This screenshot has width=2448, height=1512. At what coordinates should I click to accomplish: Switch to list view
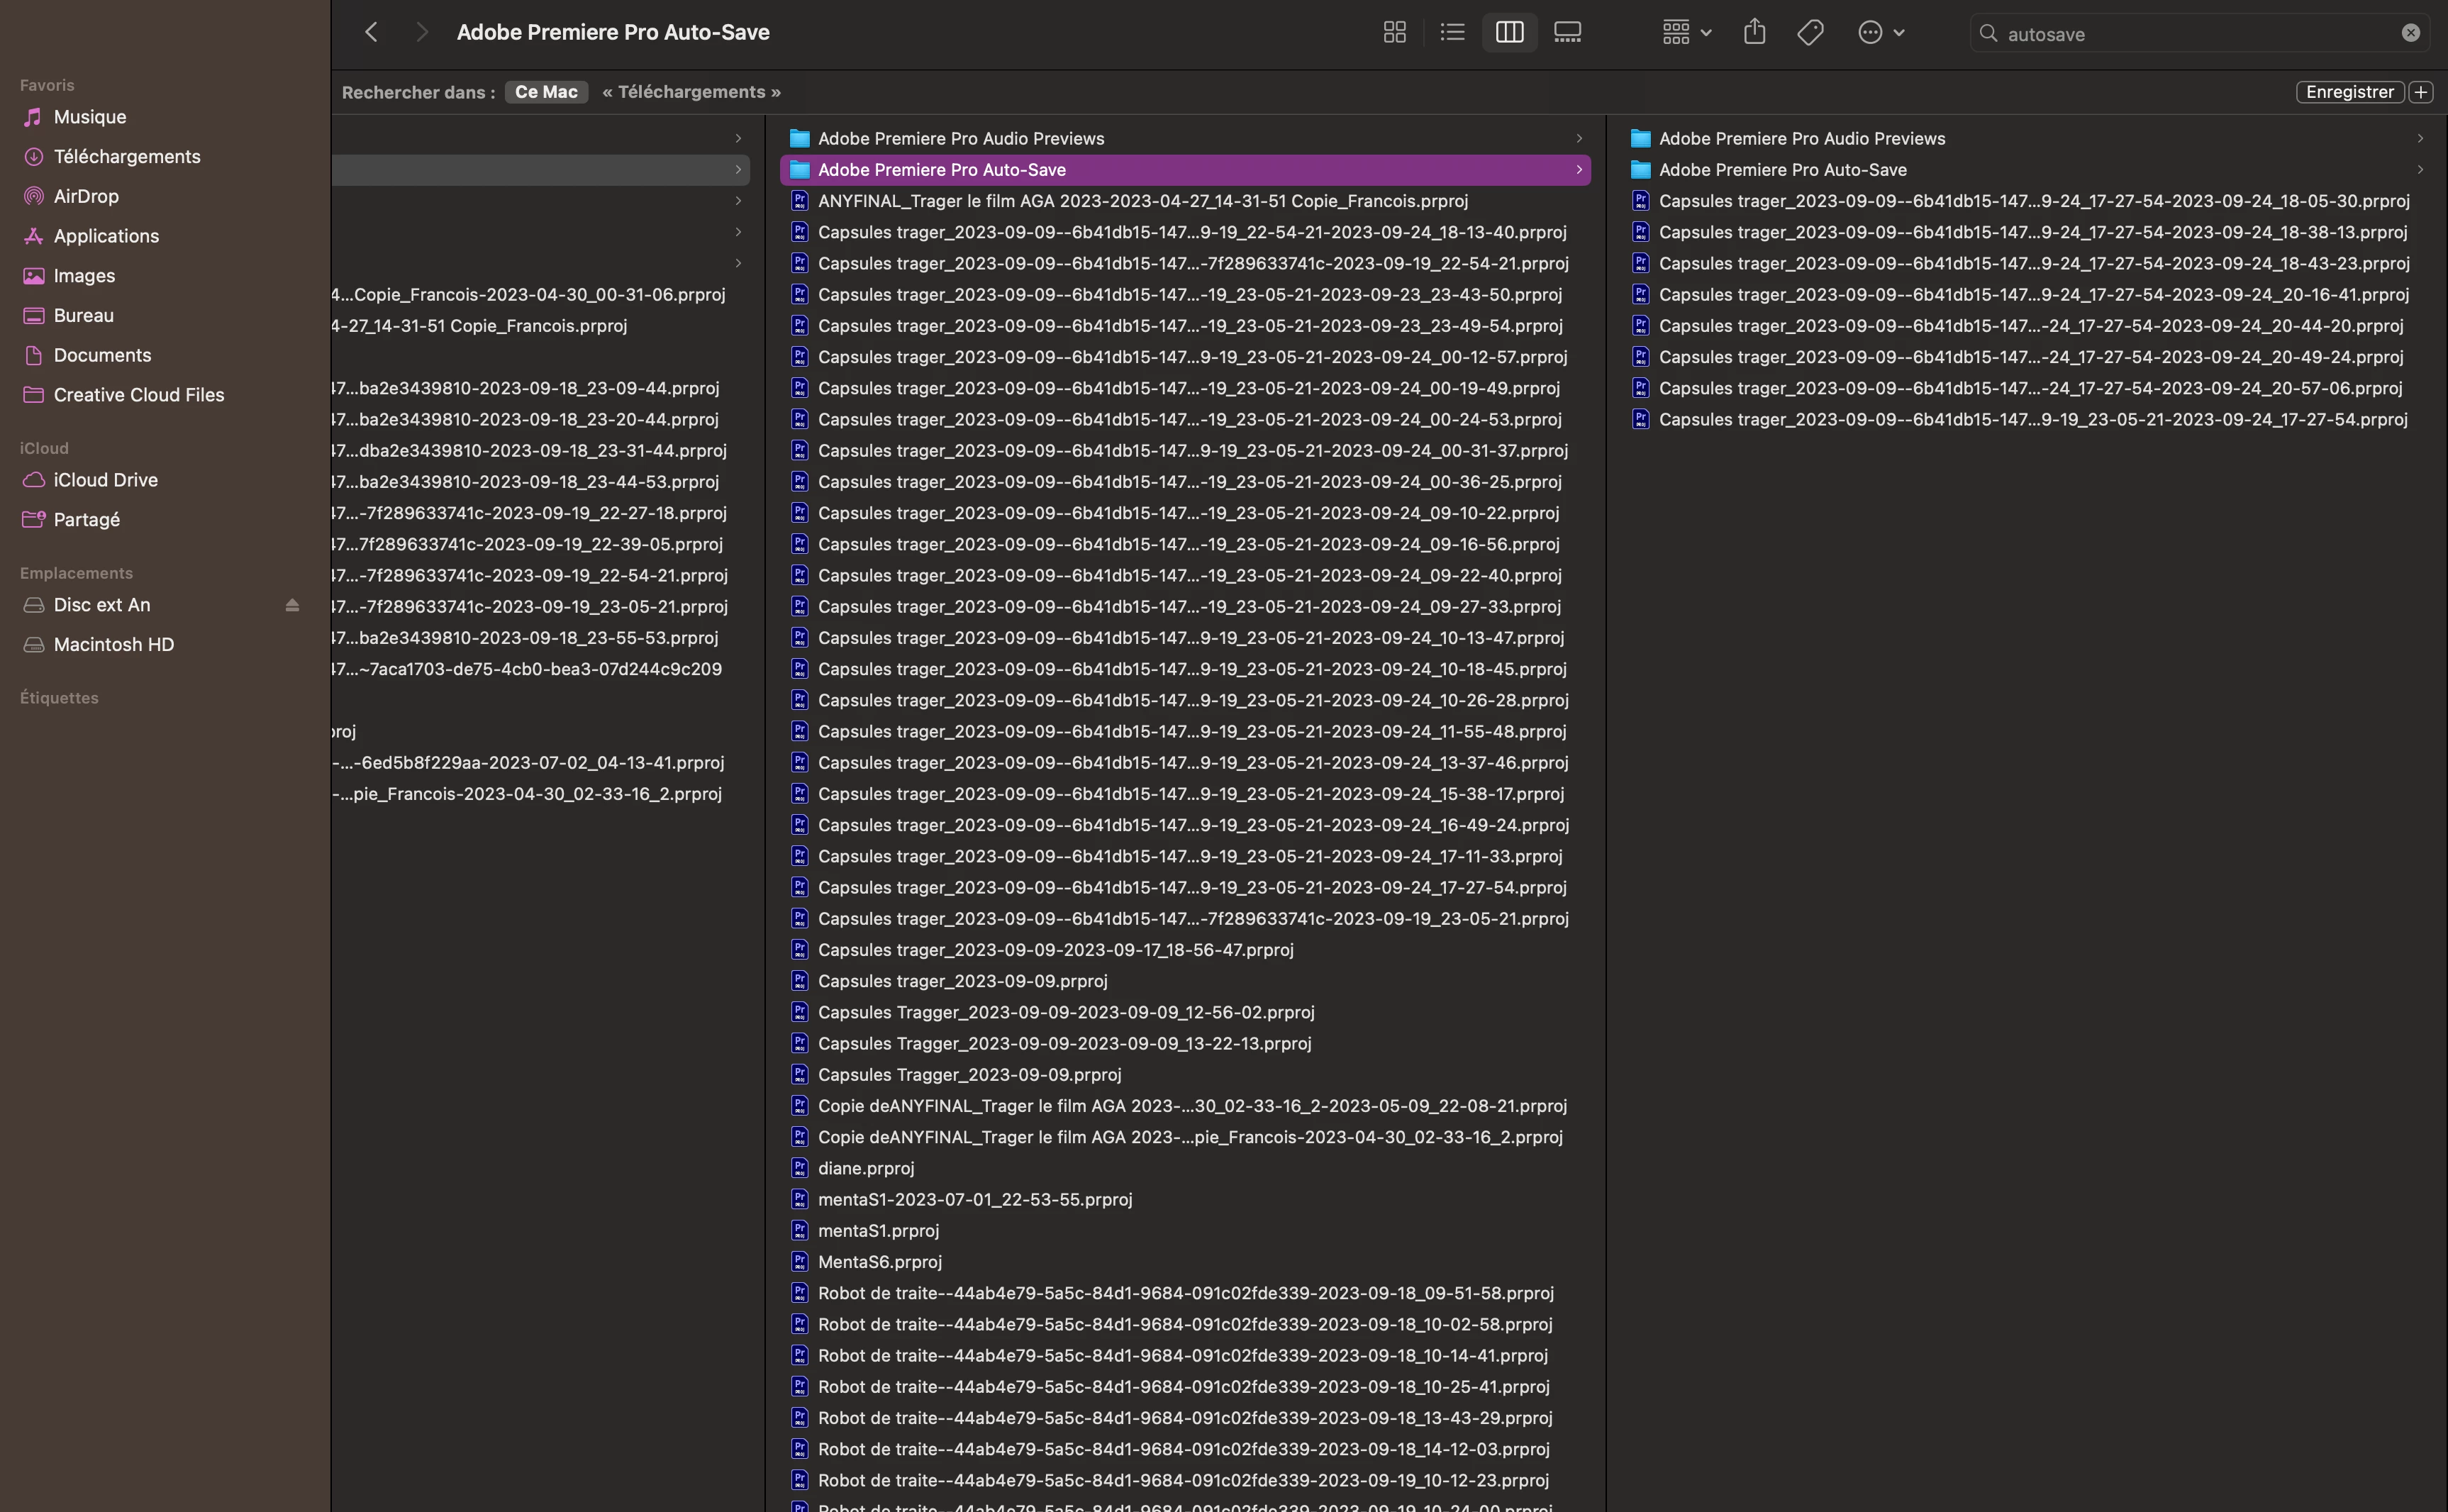[1452, 33]
